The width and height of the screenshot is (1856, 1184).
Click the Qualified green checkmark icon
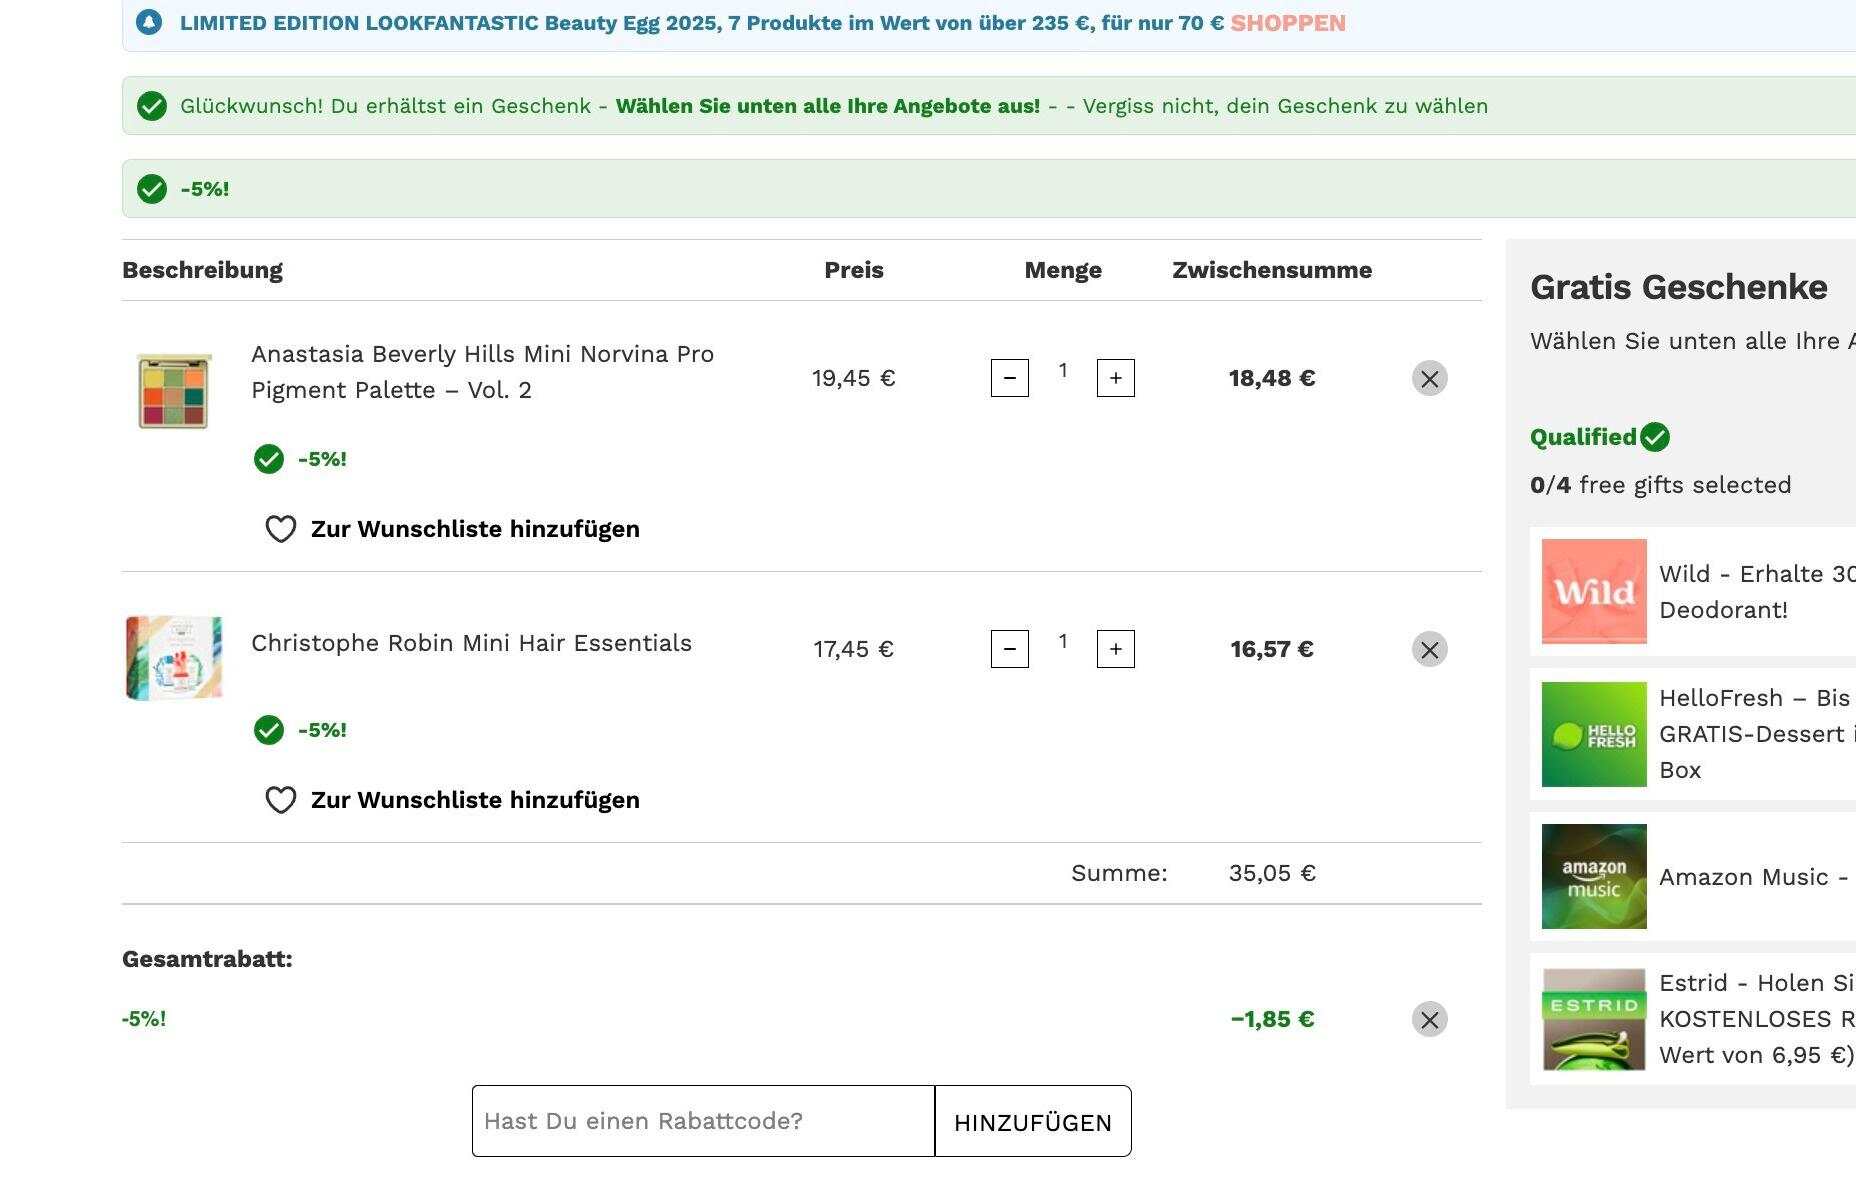coord(1655,437)
